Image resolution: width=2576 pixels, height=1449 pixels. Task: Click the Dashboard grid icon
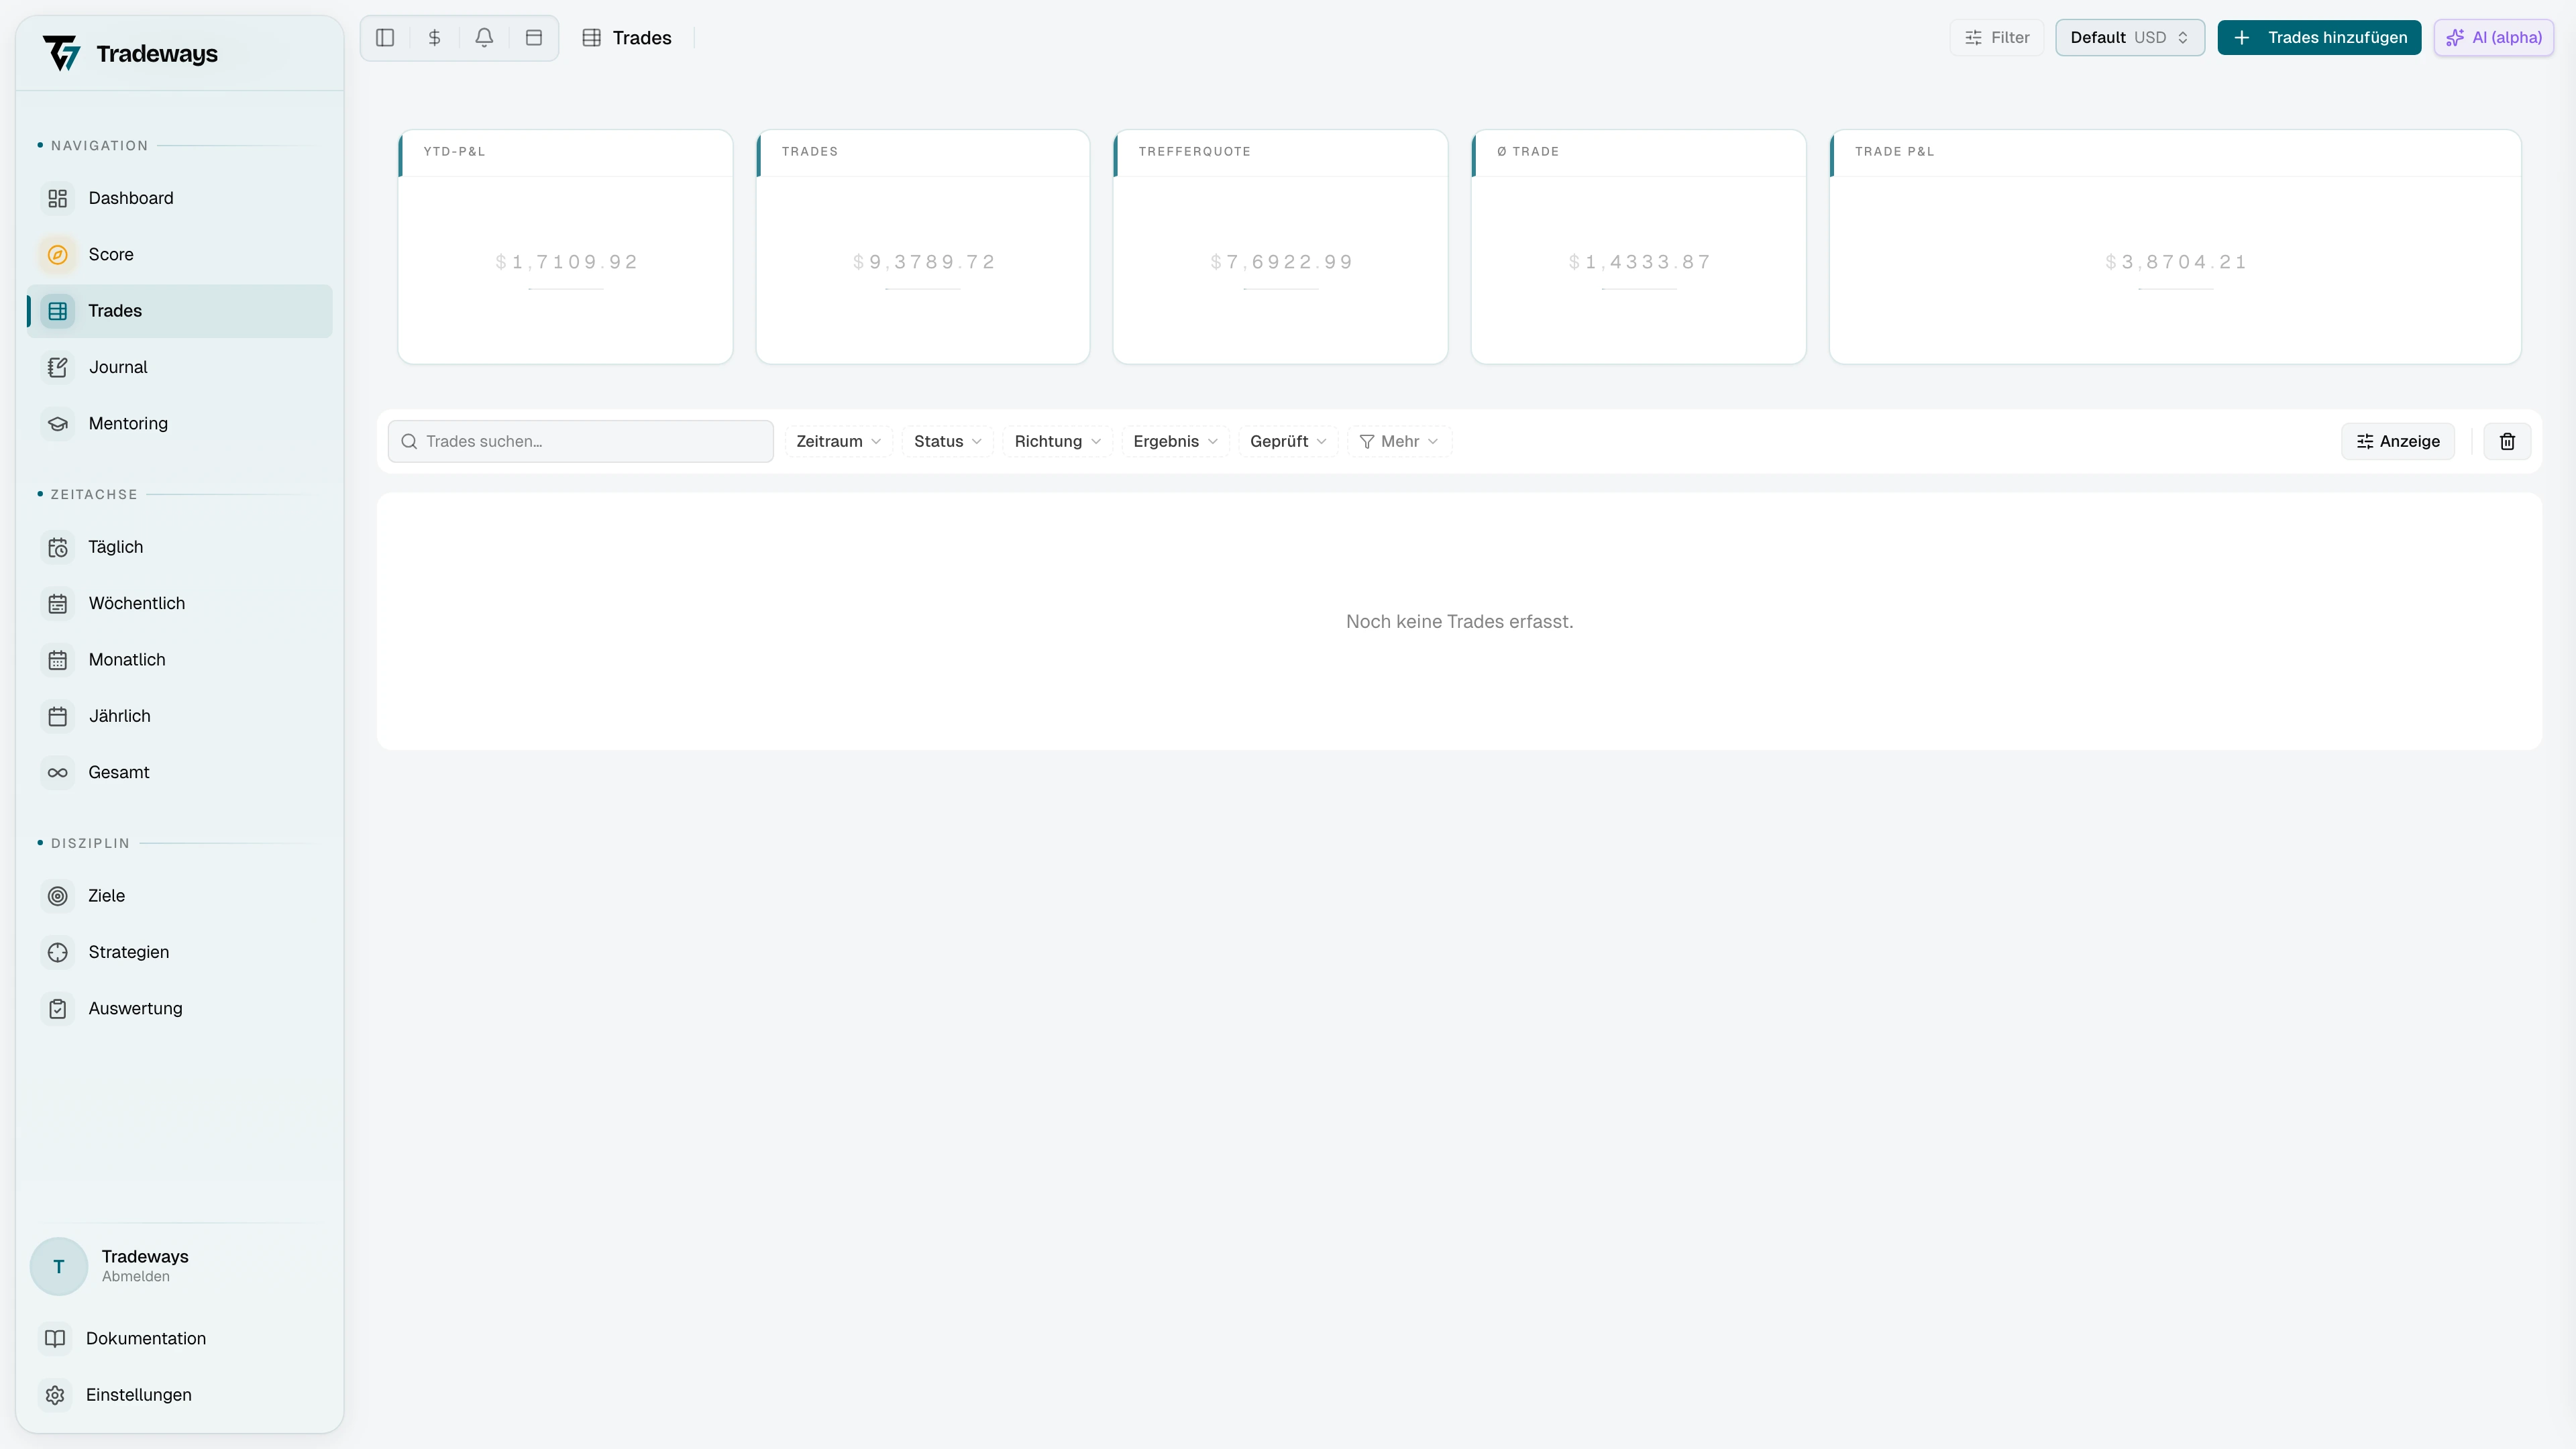(x=58, y=198)
